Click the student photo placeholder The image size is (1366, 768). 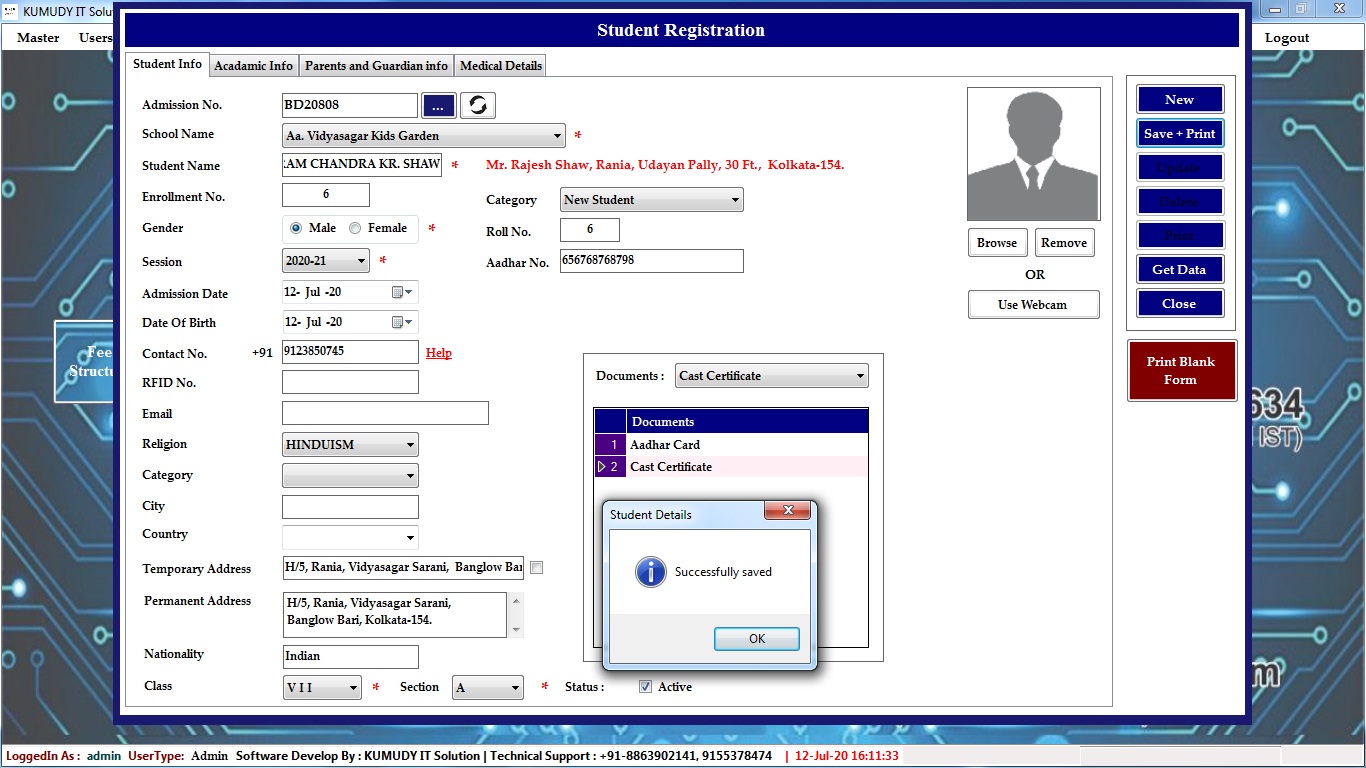1033,154
